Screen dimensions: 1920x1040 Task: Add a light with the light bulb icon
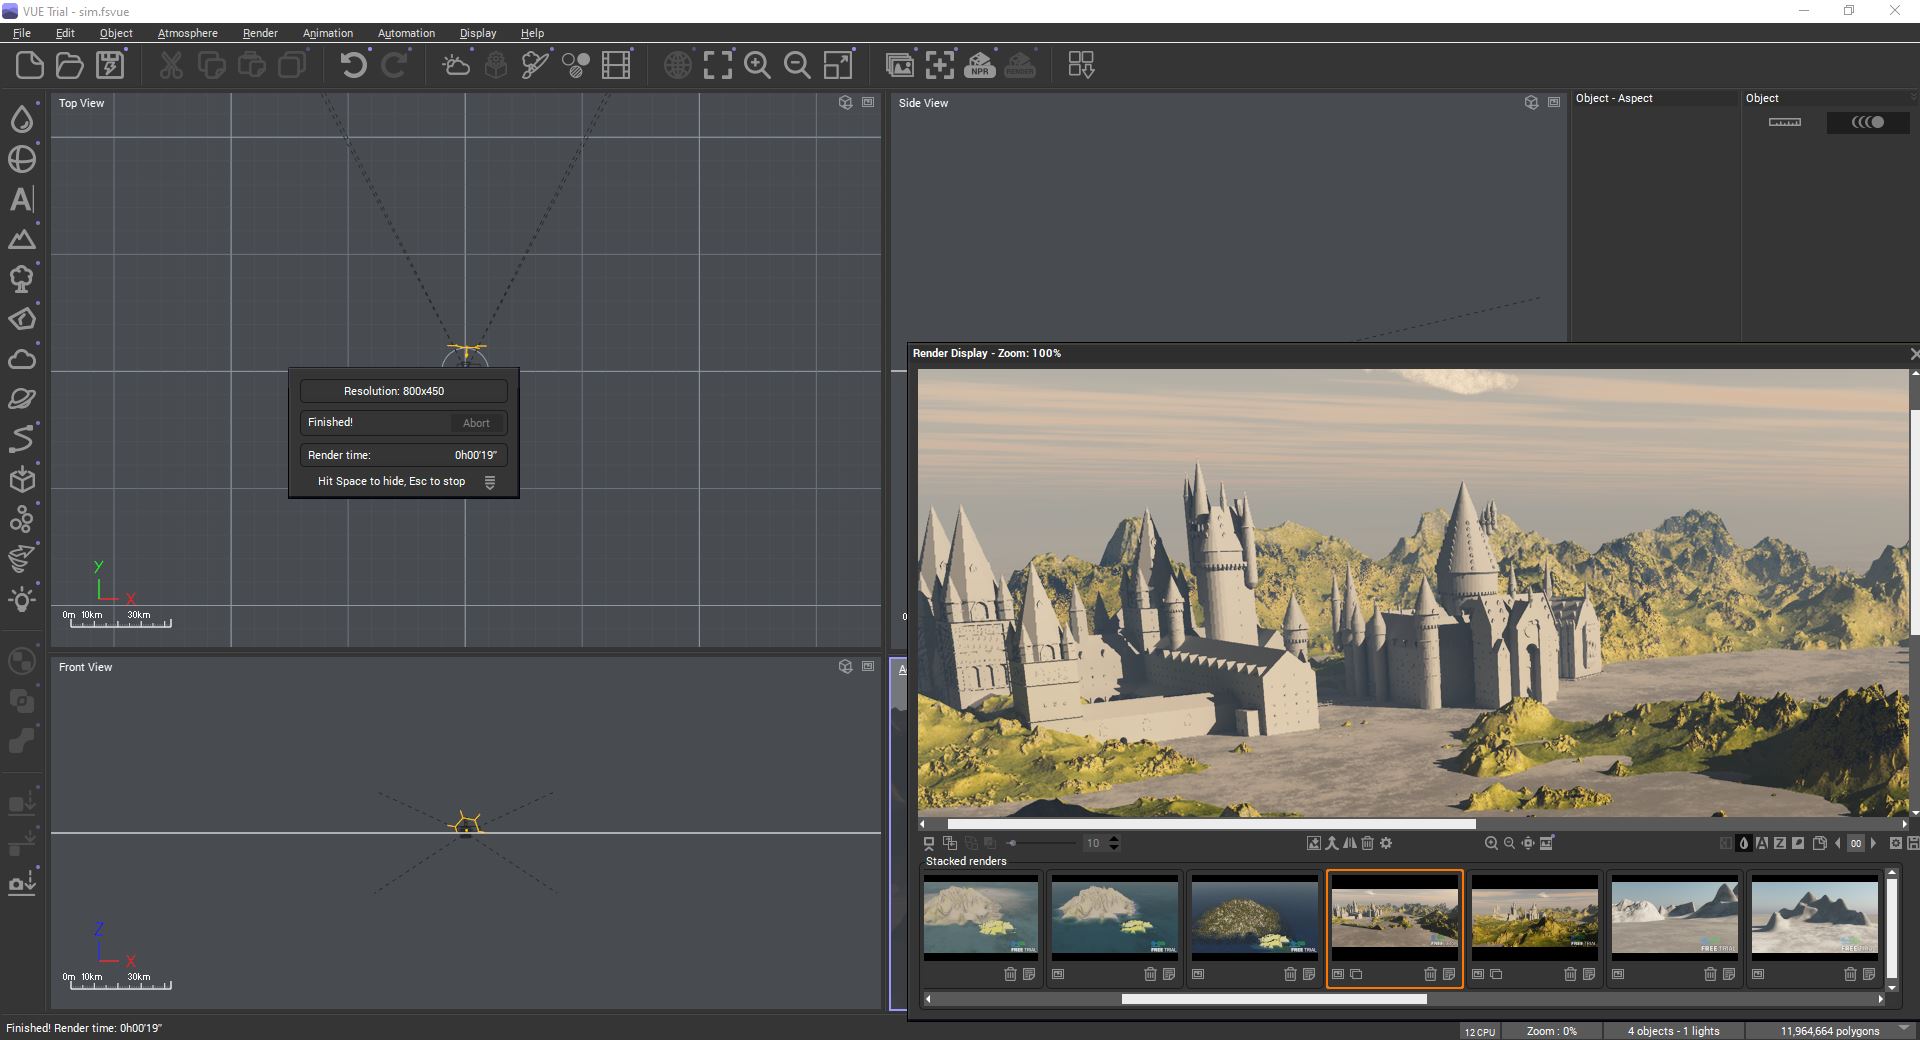click(x=22, y=599)
